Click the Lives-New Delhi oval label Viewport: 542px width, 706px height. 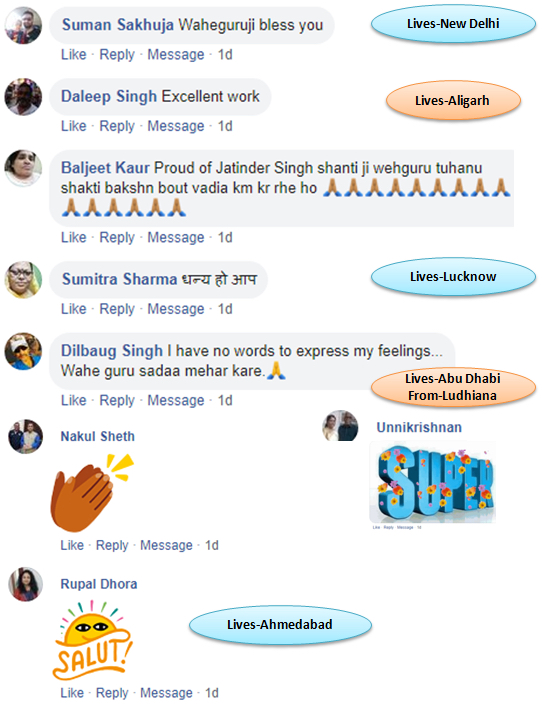(453, 23)
